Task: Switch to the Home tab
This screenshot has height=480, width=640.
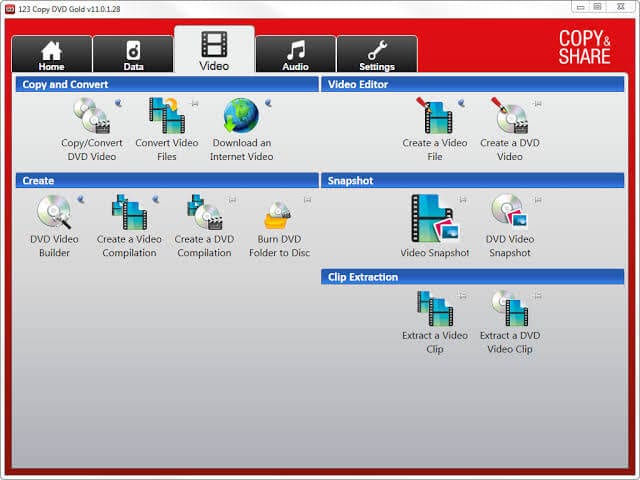Action: [51, 54]
